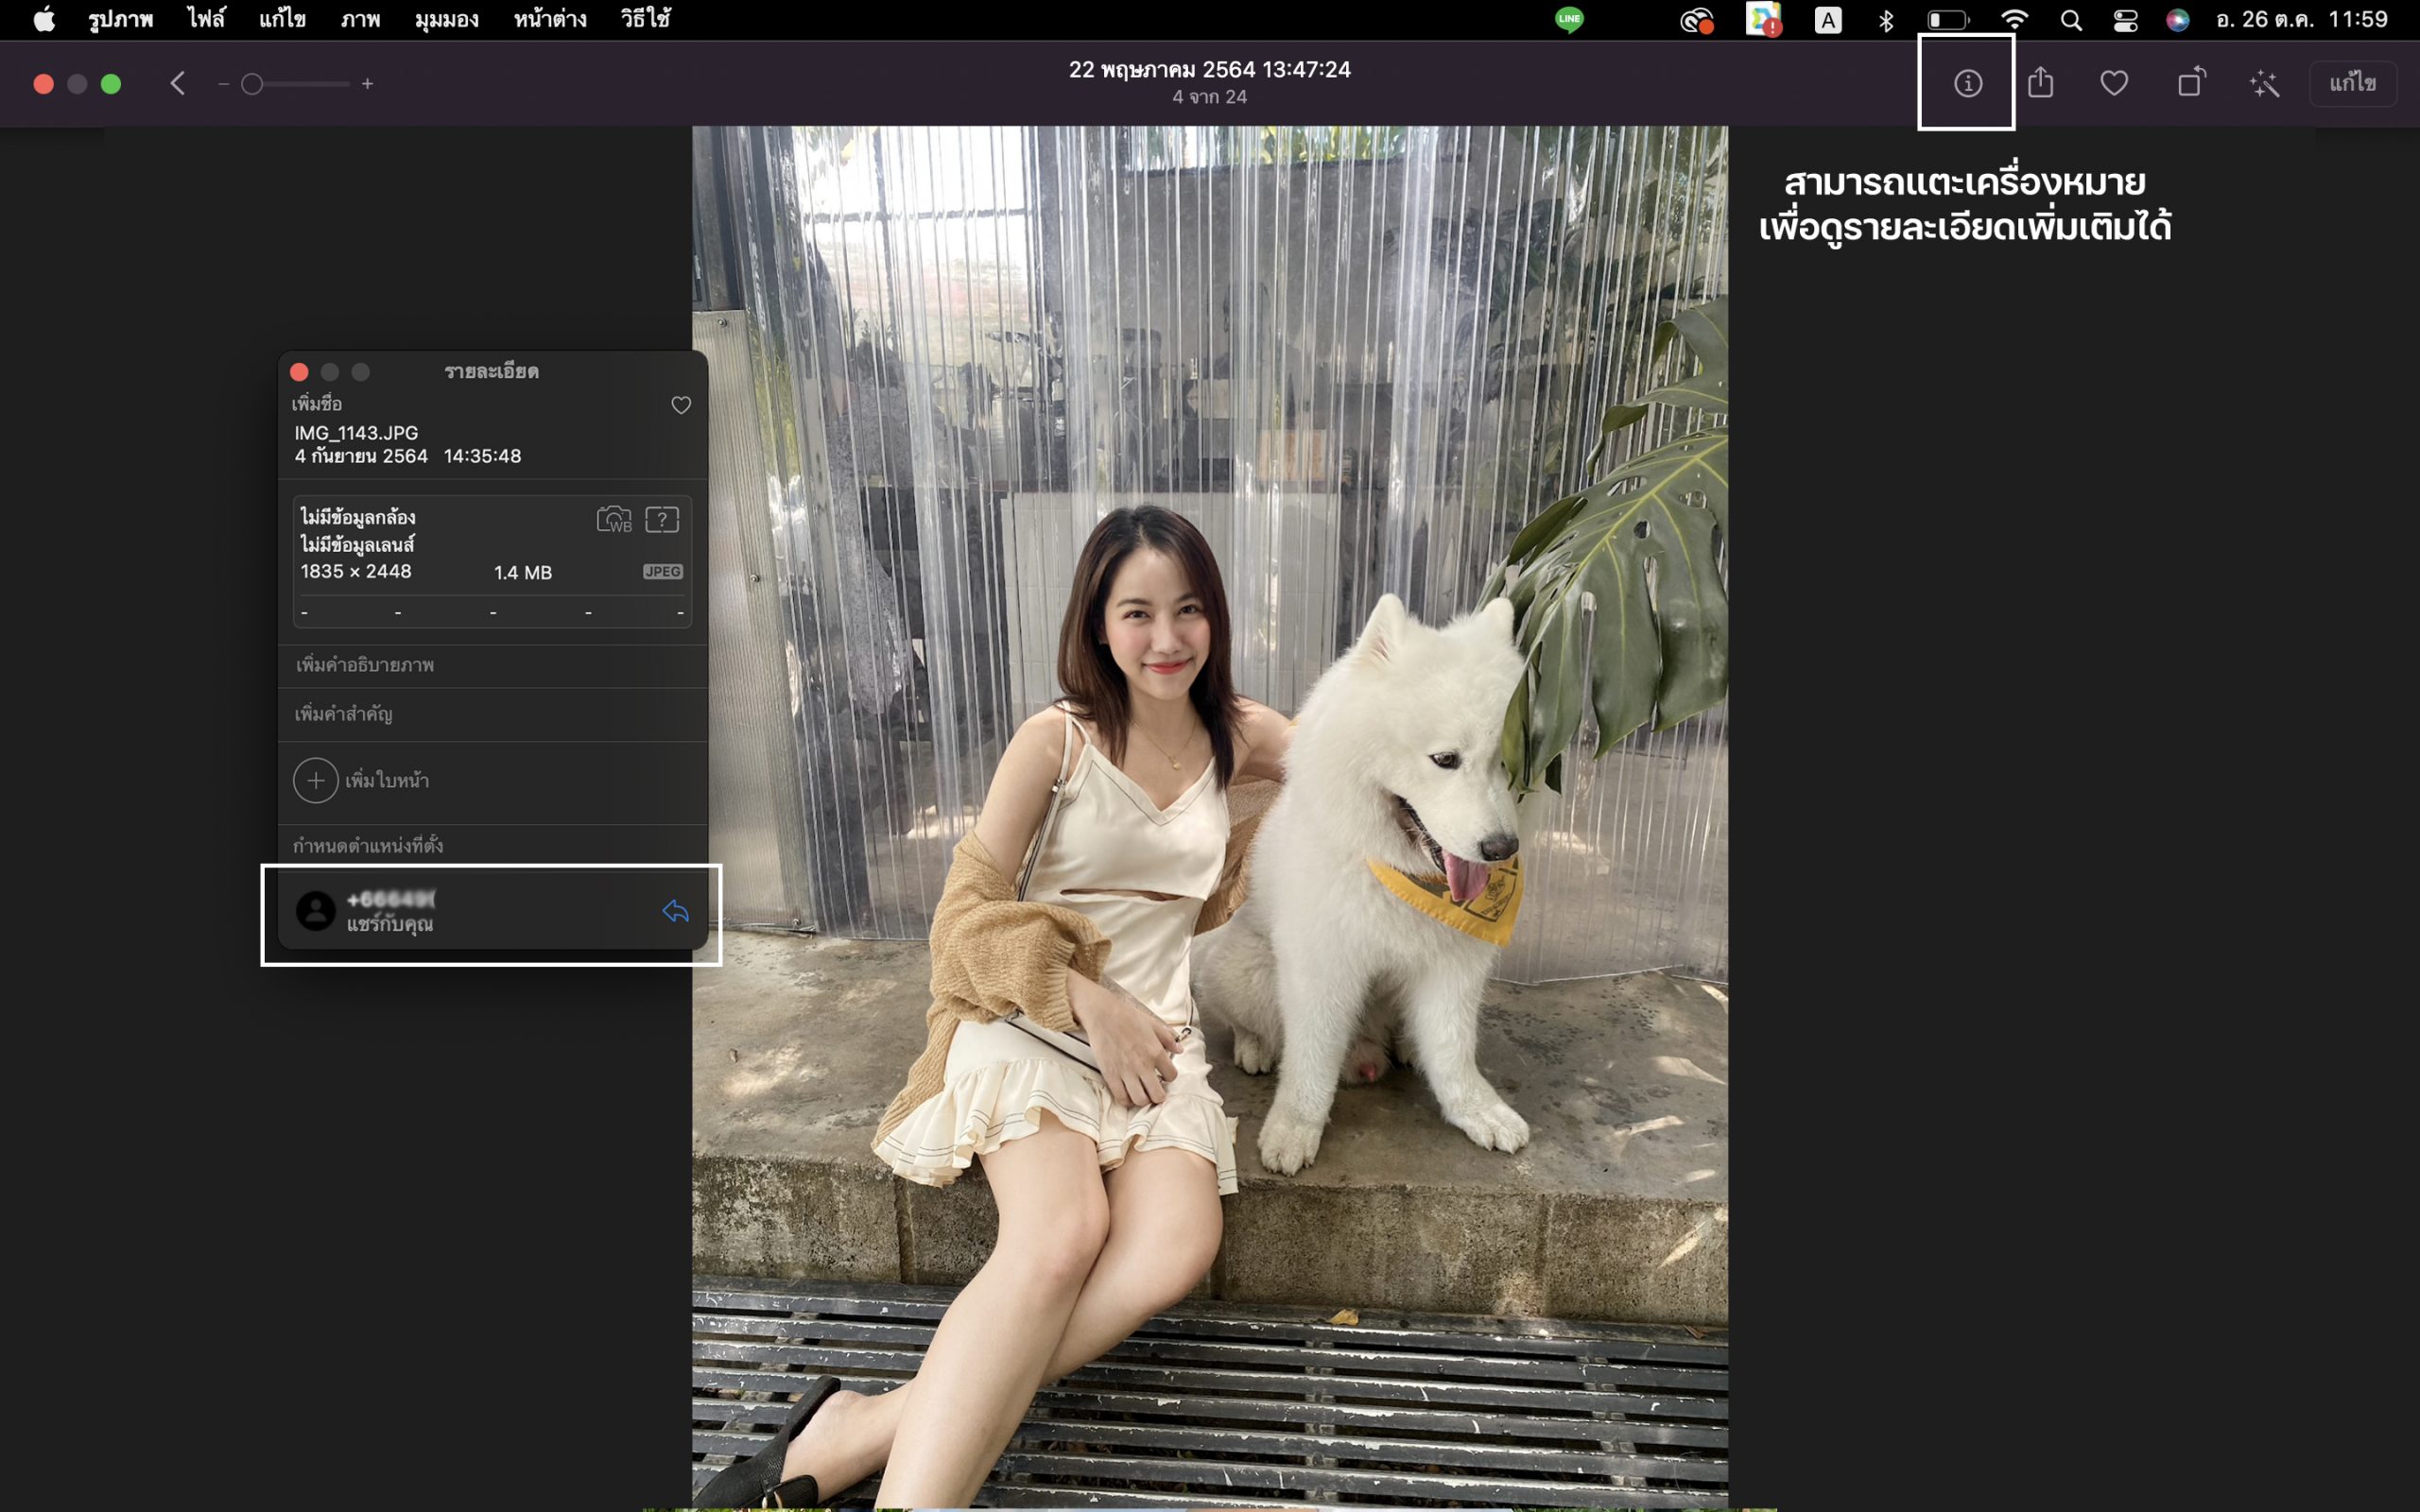Open Control Center in the menu bar
Viewport: 2420px width, 1512px height.
pyautogui.click(x=2125, y=19)
